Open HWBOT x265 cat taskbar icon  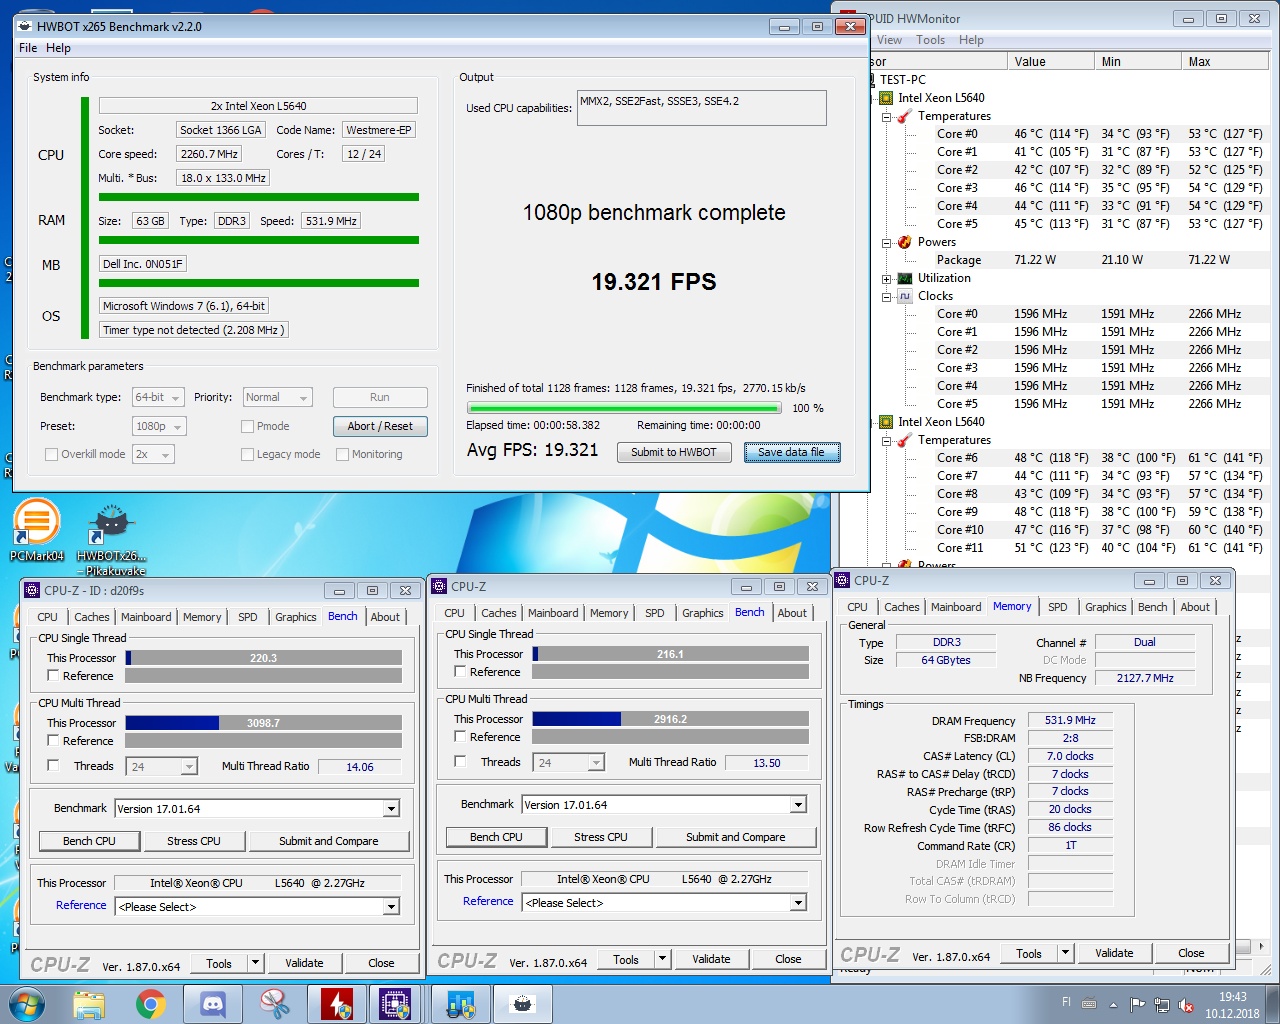click(x=522, y=1004)
